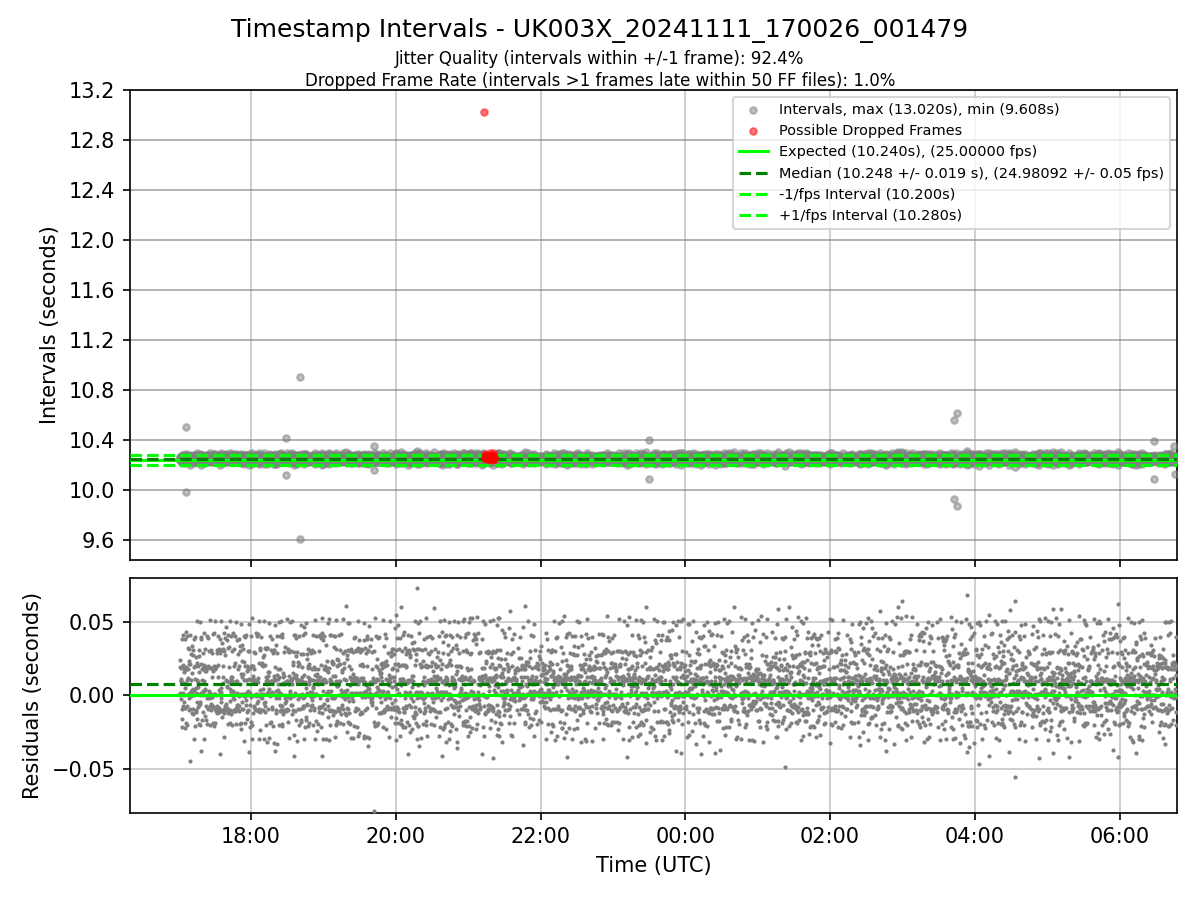Click the lowest gray point at 9.6 seconds

(x=300, y=539)
